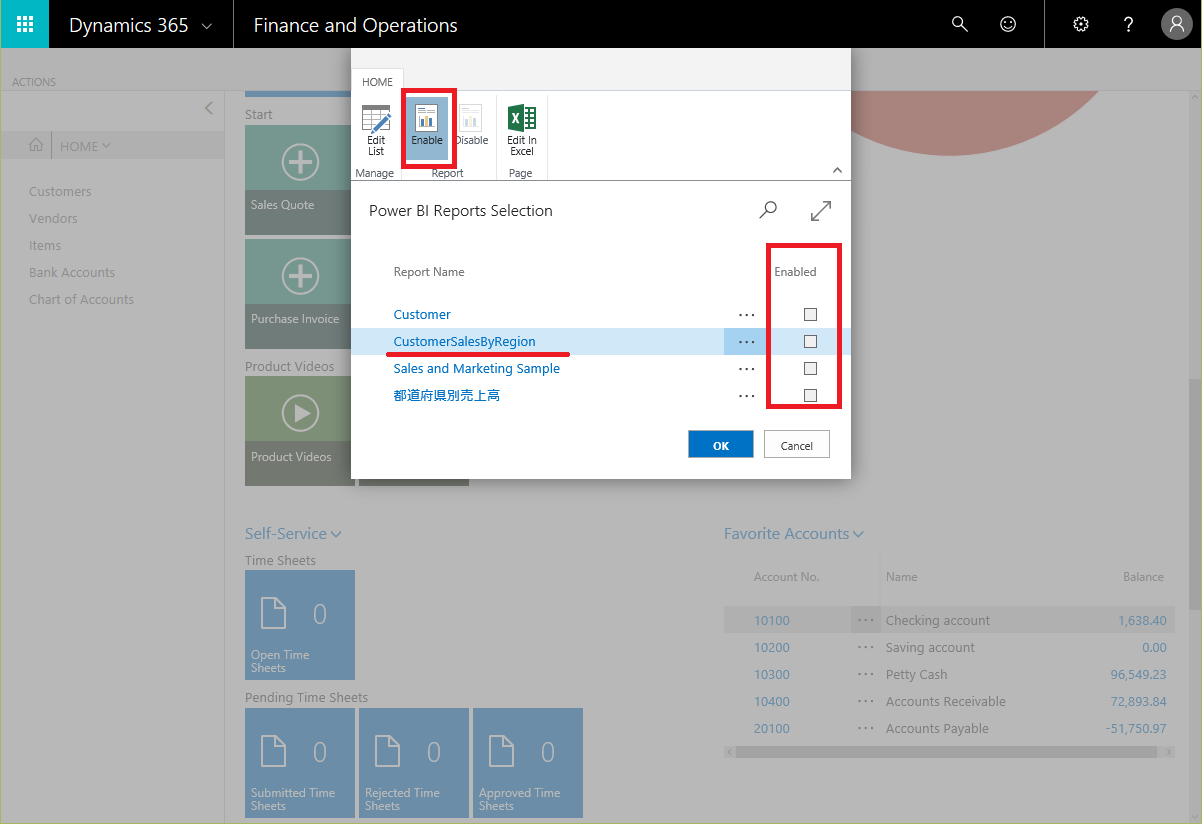This screenshot has width=1202, height=824.
Task: Expand the HOME navigation dropdown
Action: point(85,146)
